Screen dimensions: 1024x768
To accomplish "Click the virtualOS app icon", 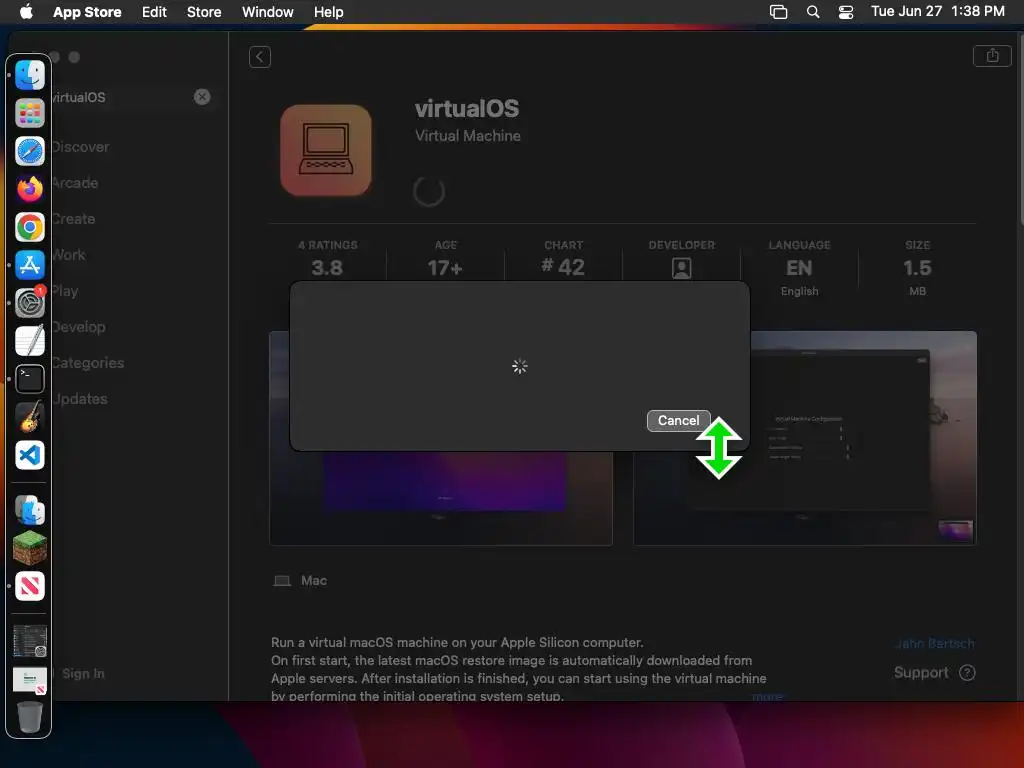I will (326, 150).
